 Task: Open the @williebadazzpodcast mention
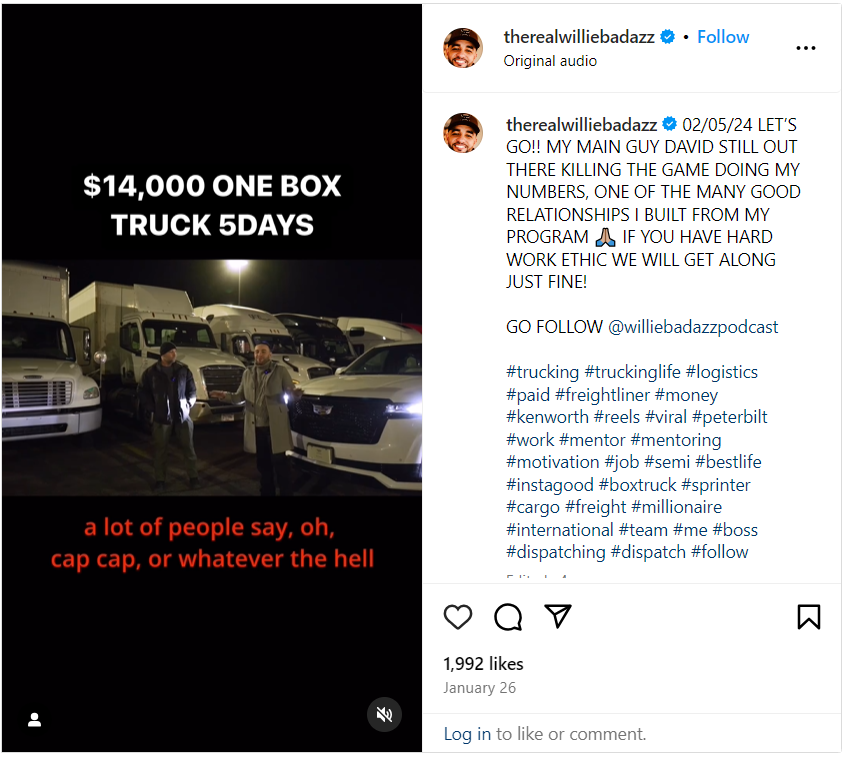[x=693, y=327]
